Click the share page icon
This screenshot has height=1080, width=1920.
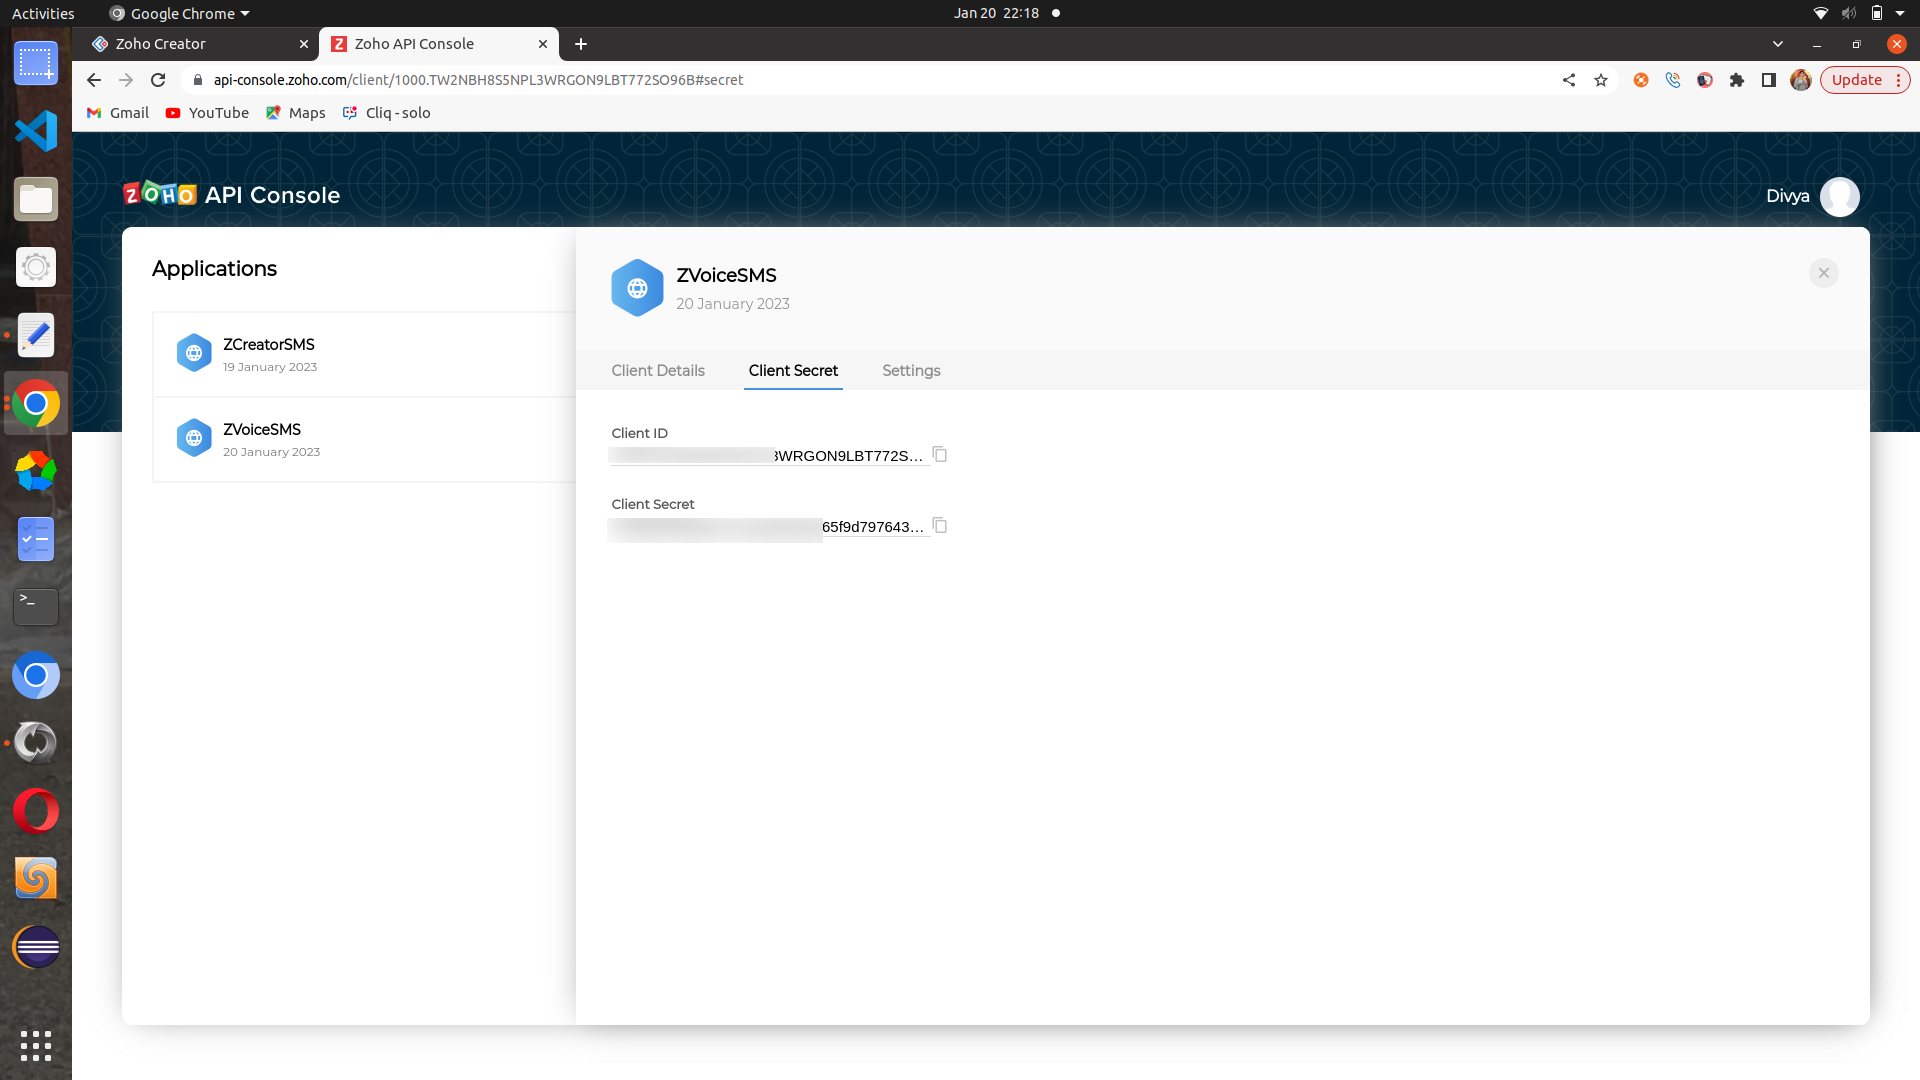click(1569, 80)
